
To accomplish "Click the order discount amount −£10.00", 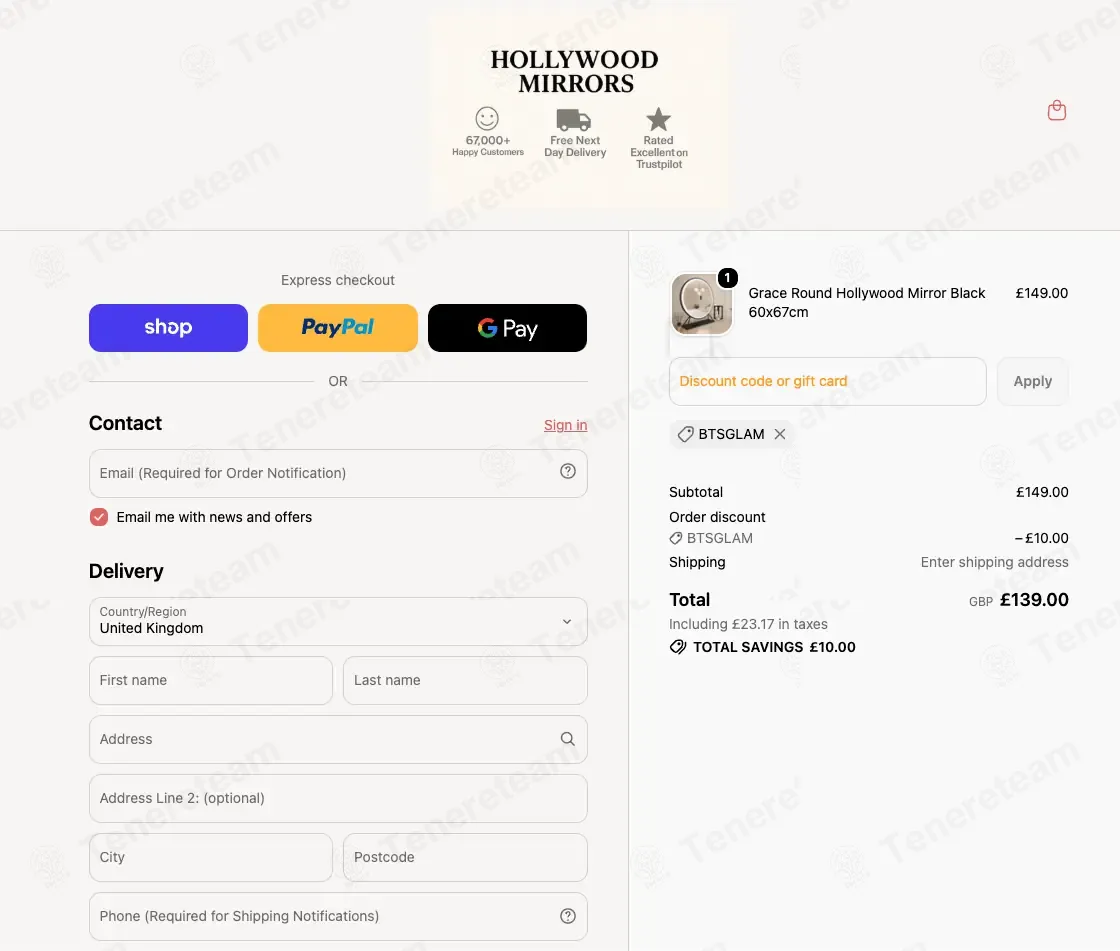I will (x=1041, y=538).
